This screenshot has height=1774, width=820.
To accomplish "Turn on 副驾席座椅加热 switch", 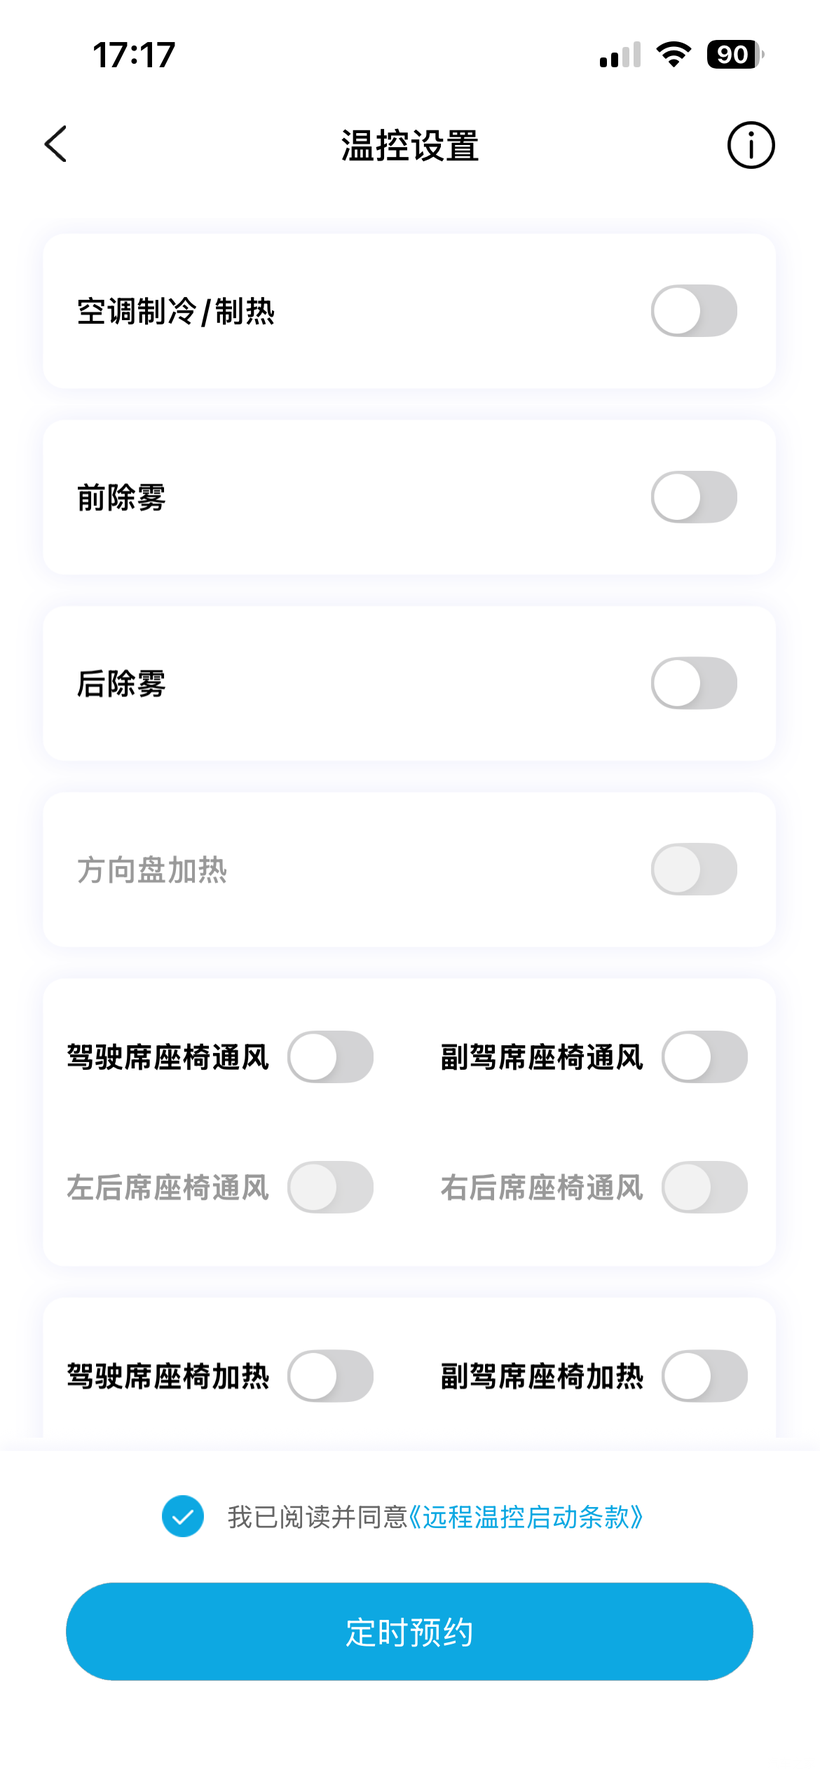I will 704,1376.
